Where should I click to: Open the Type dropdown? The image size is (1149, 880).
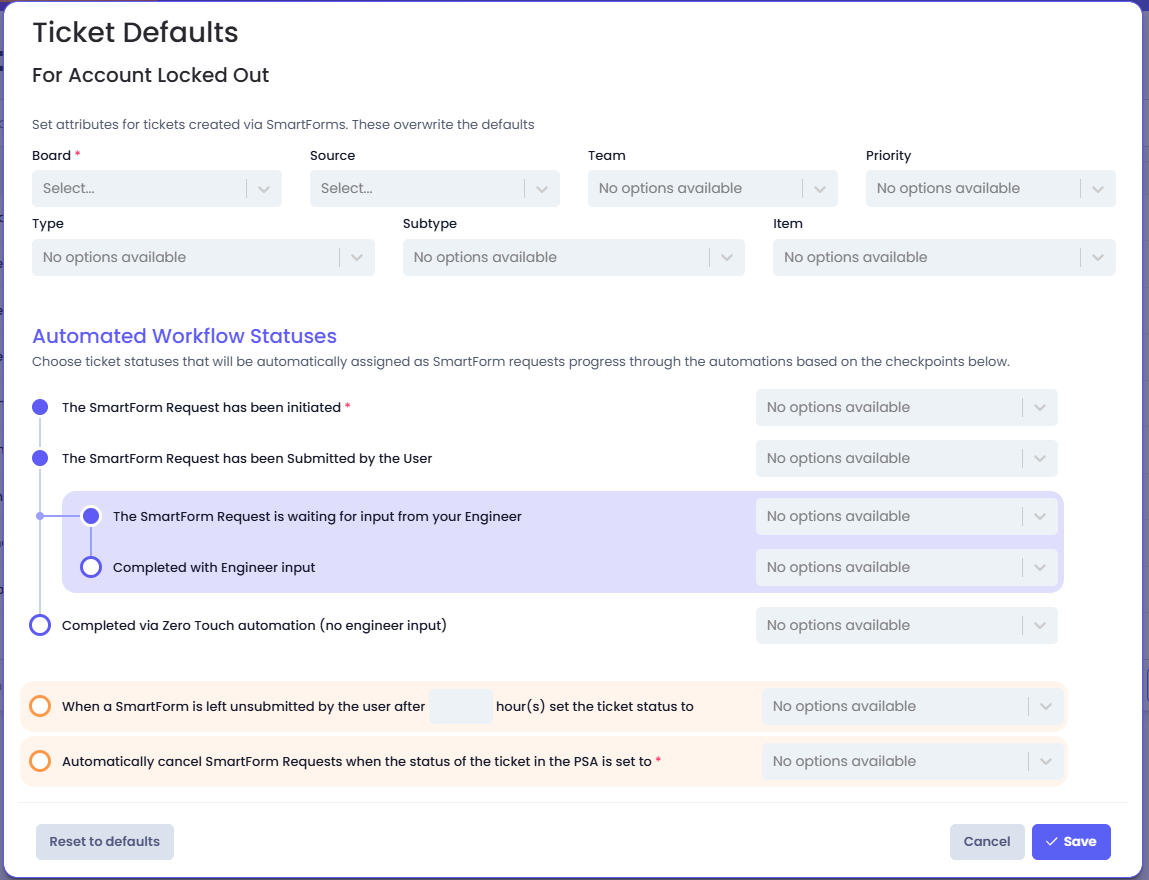203,257
